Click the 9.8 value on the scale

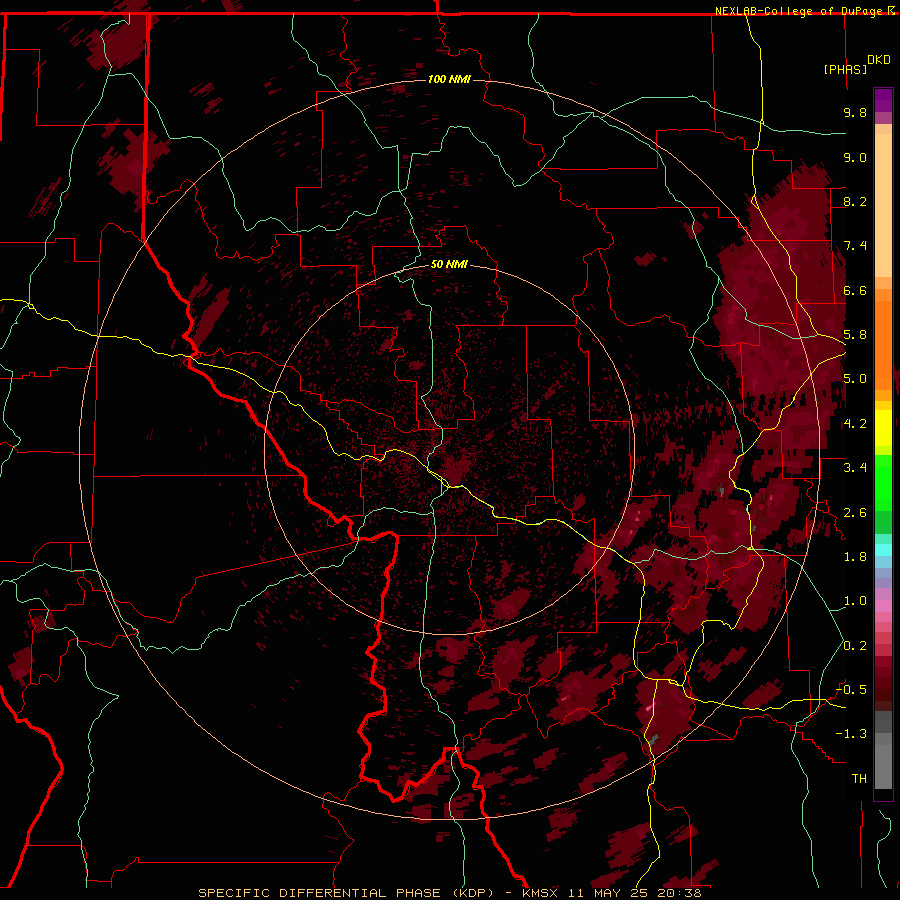pyautogui.click(x=855, y=112)
